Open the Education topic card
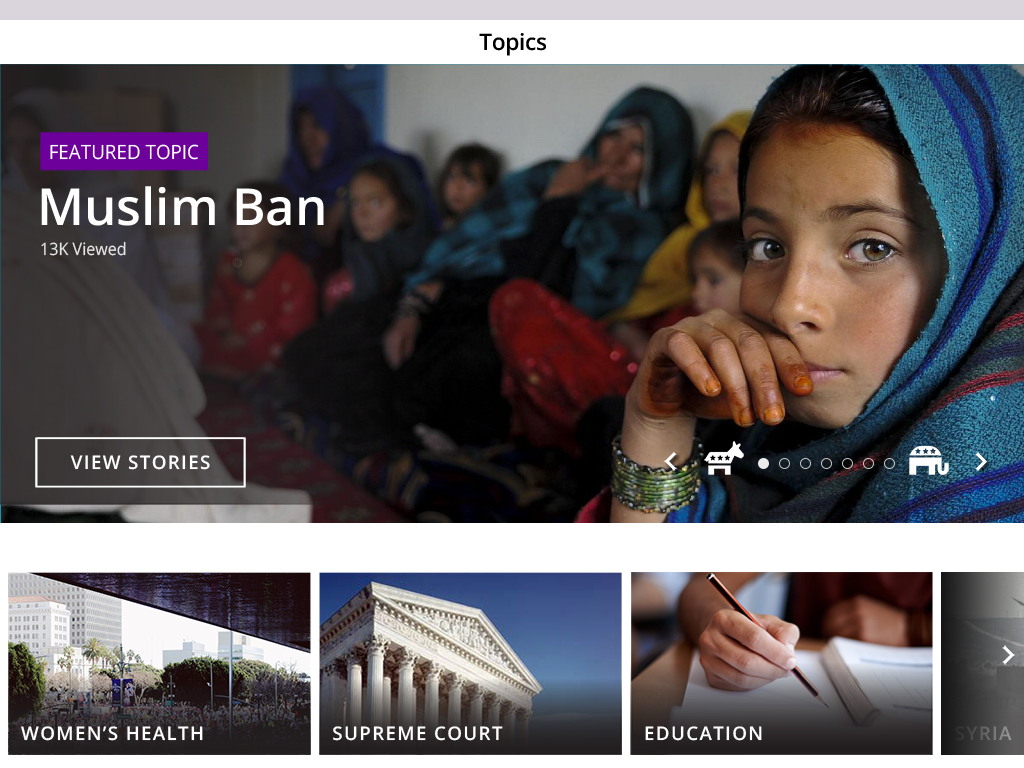This screenshot has height=768, width=1024. point(782,664)
